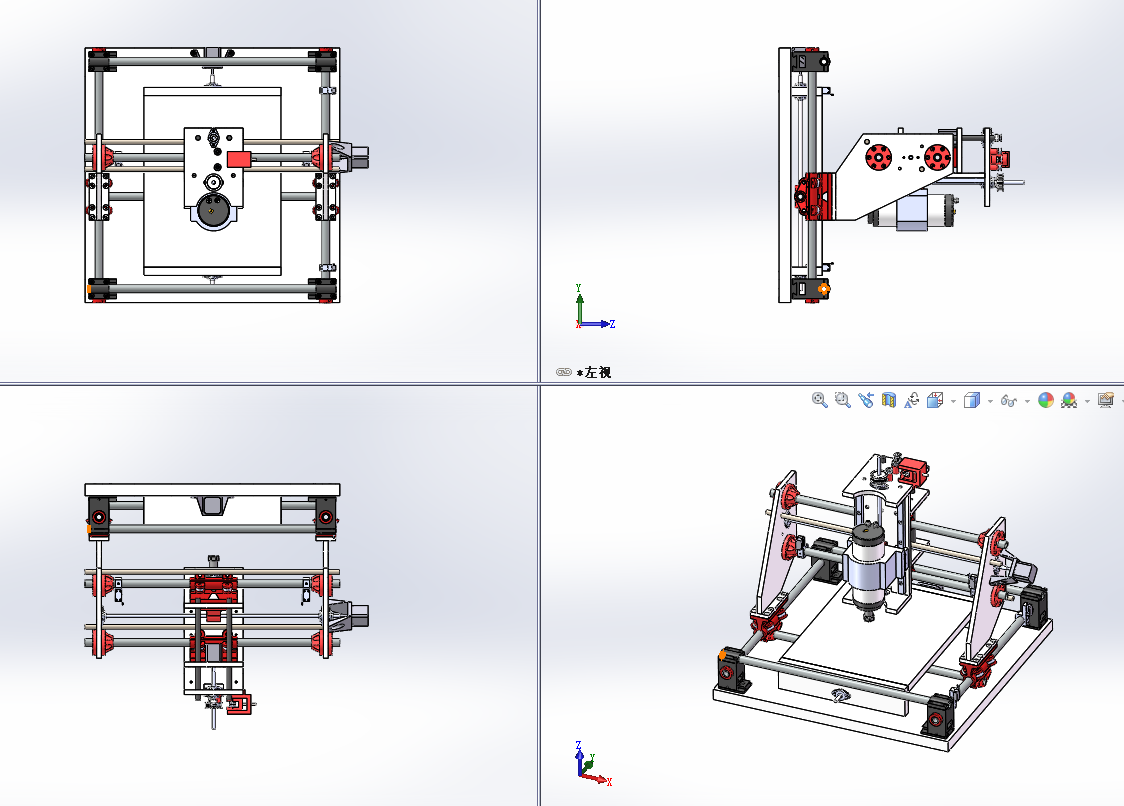This screenshot has height=806, width=1124.
Task: Click the Edit Appearance color ball icon
Action: 1045,399
